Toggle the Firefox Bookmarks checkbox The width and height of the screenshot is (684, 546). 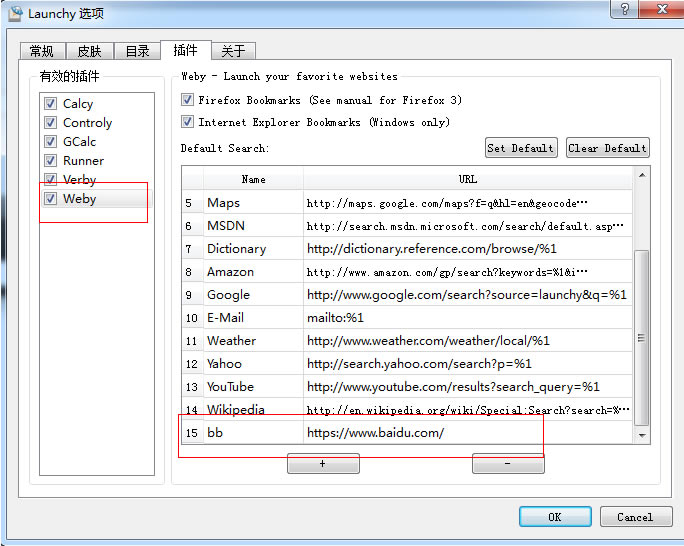click(188, 100)
